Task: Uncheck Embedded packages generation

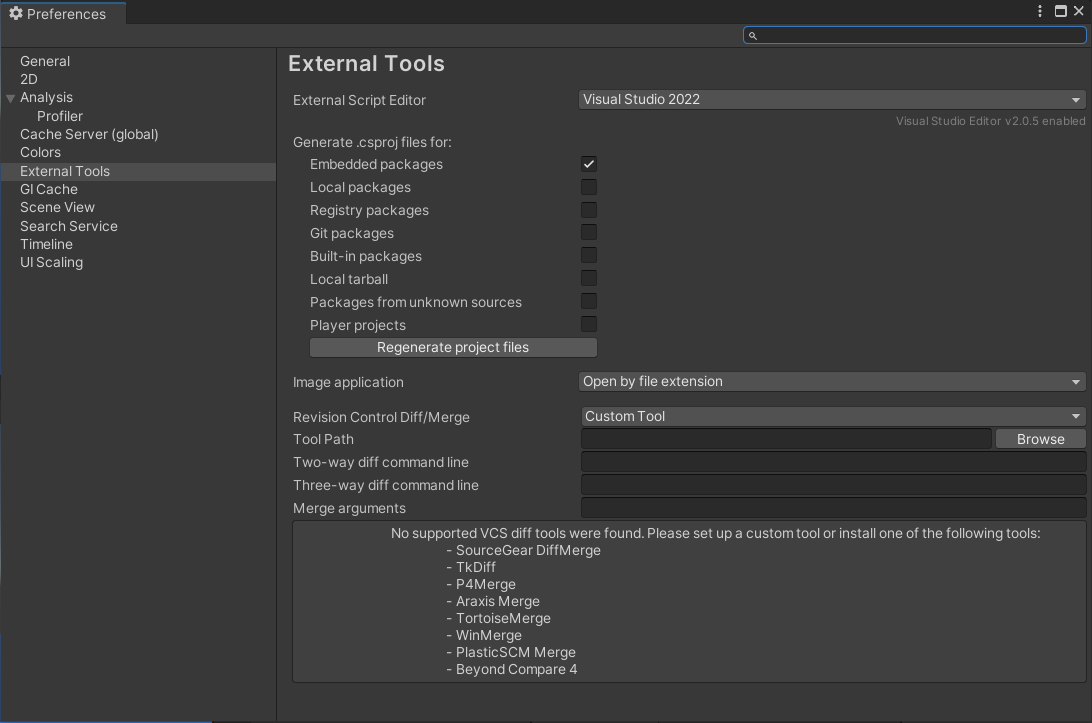Action: (588, 164)
